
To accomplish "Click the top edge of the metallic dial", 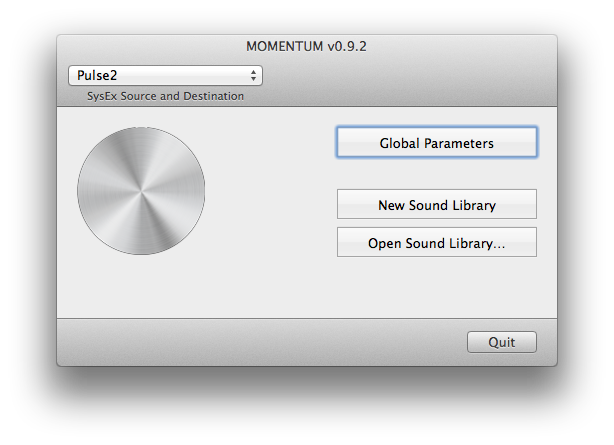I will click(141, 130).
